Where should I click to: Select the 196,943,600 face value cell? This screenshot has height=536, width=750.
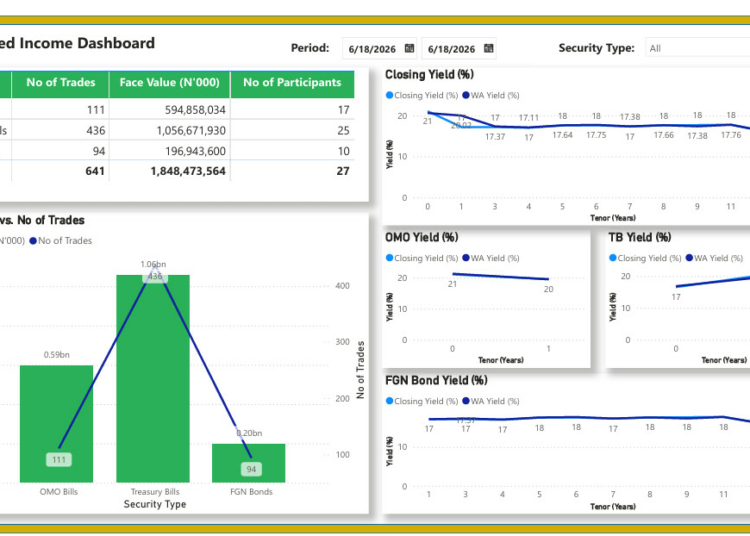tap(195, 151)
